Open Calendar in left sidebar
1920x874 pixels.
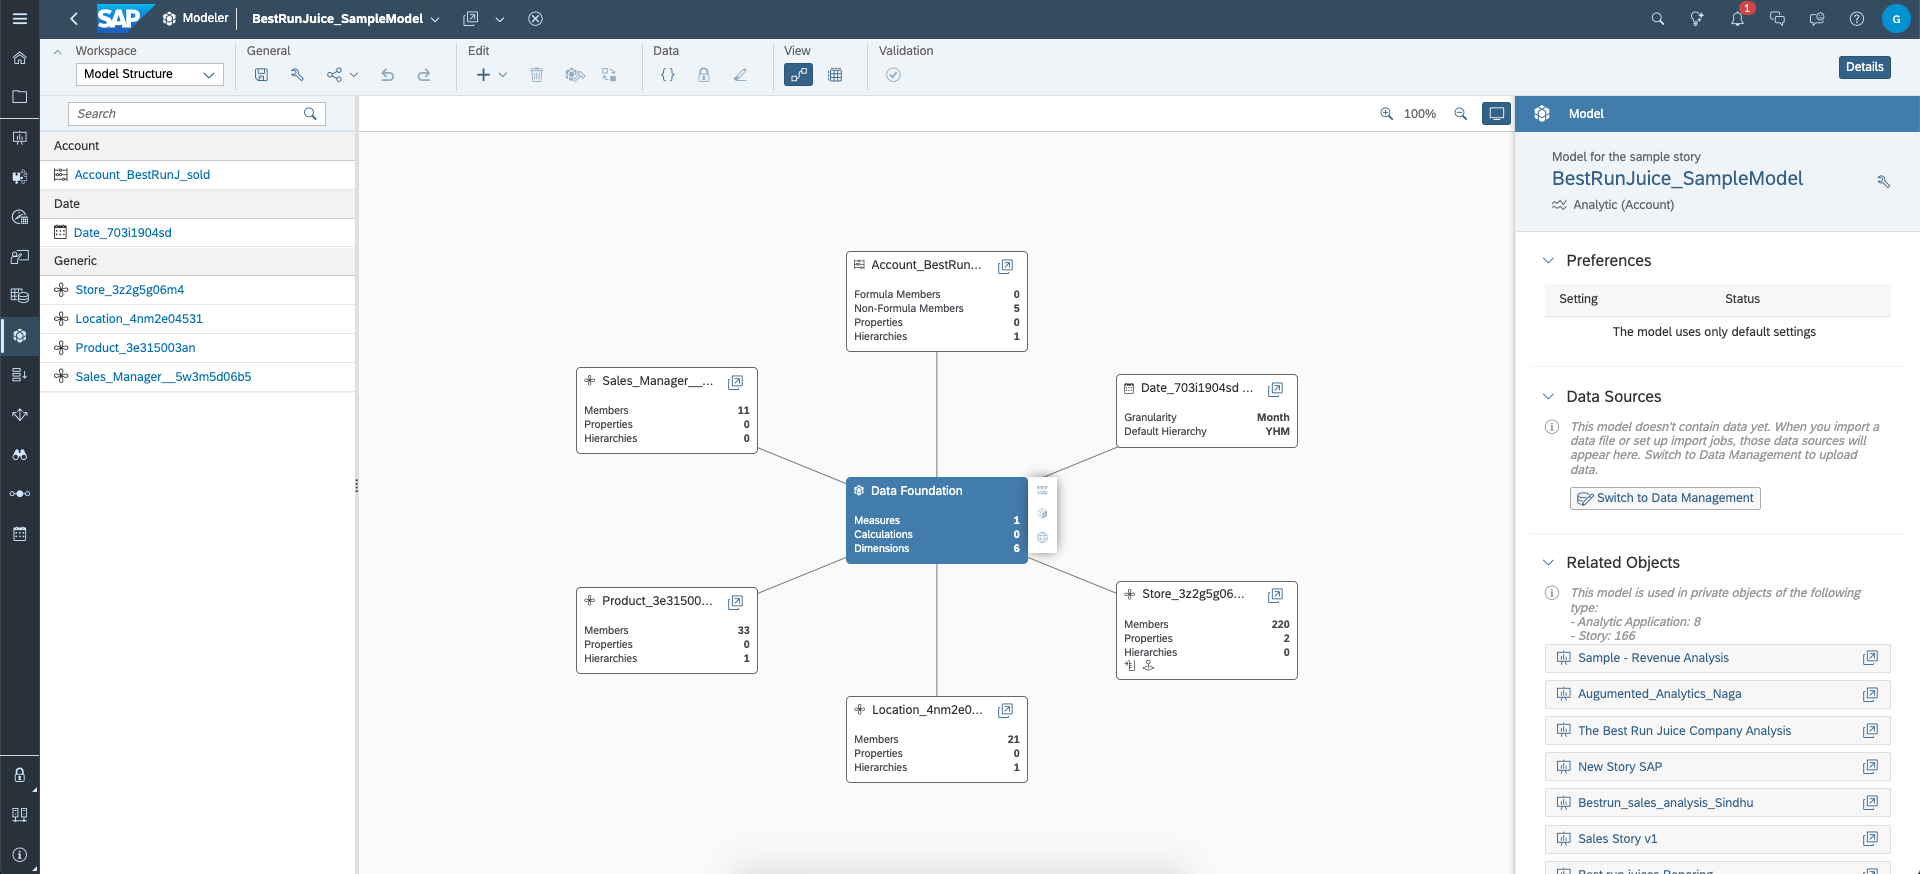point(19,534)
